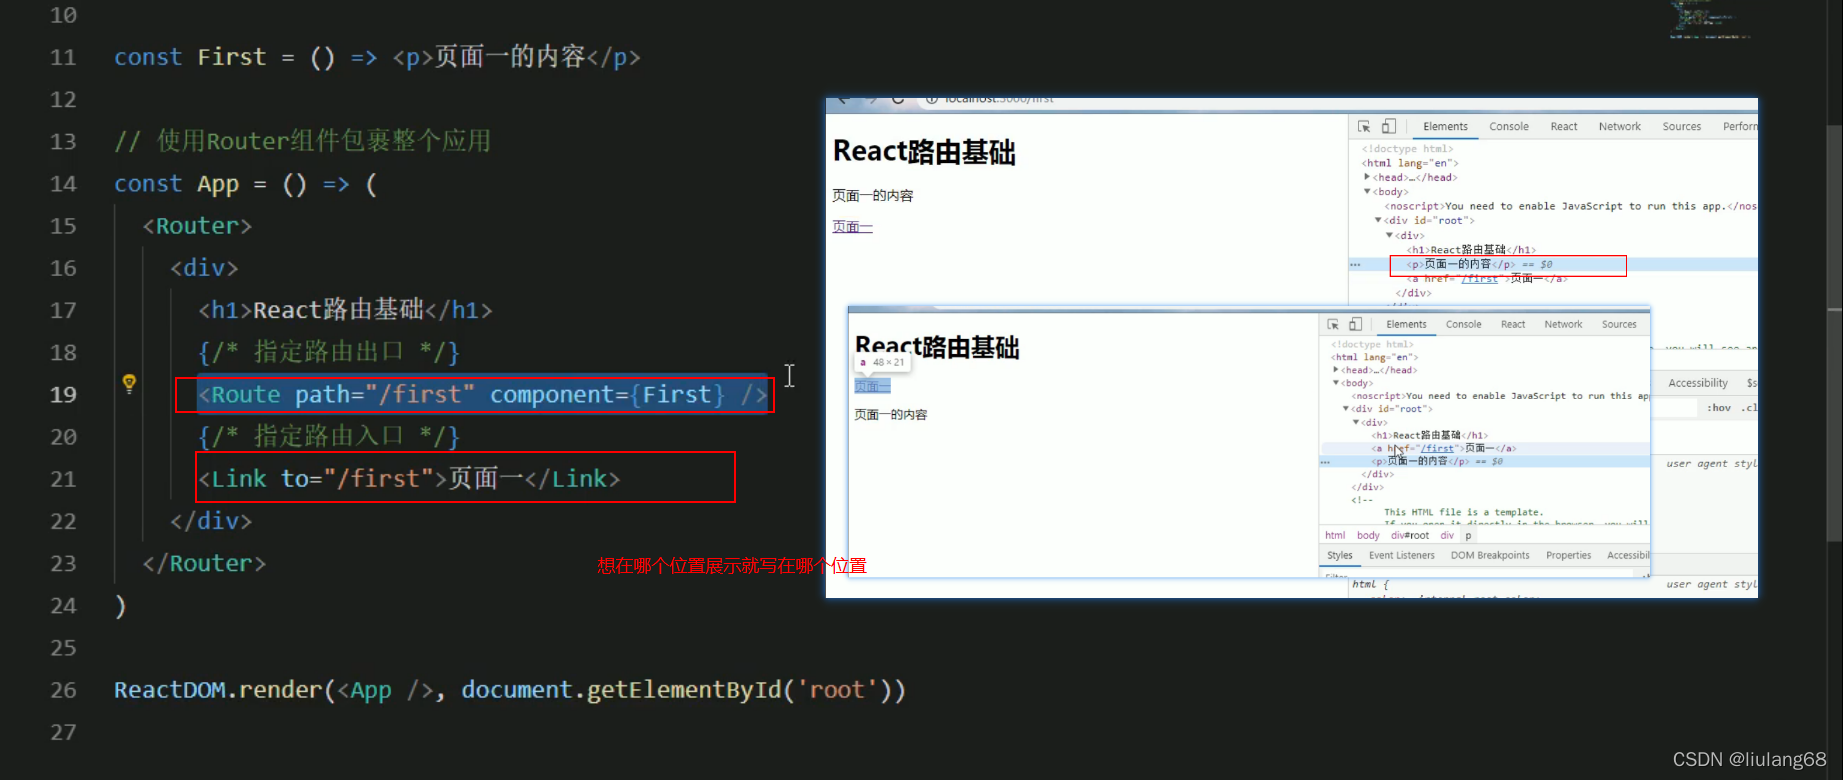Click the :hov toggle in styles pane

tap(1719, 408)
